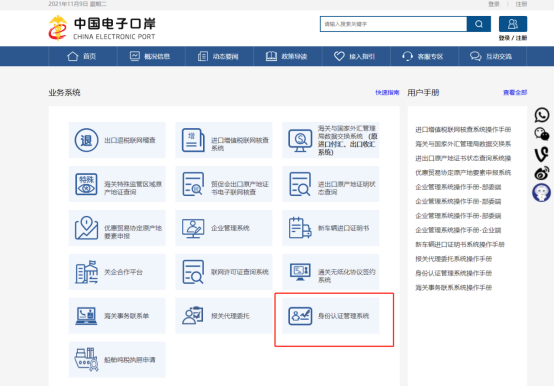Open 优惠贸易协定原产地要素申报系统 manual link

click(x=463, y=173)
